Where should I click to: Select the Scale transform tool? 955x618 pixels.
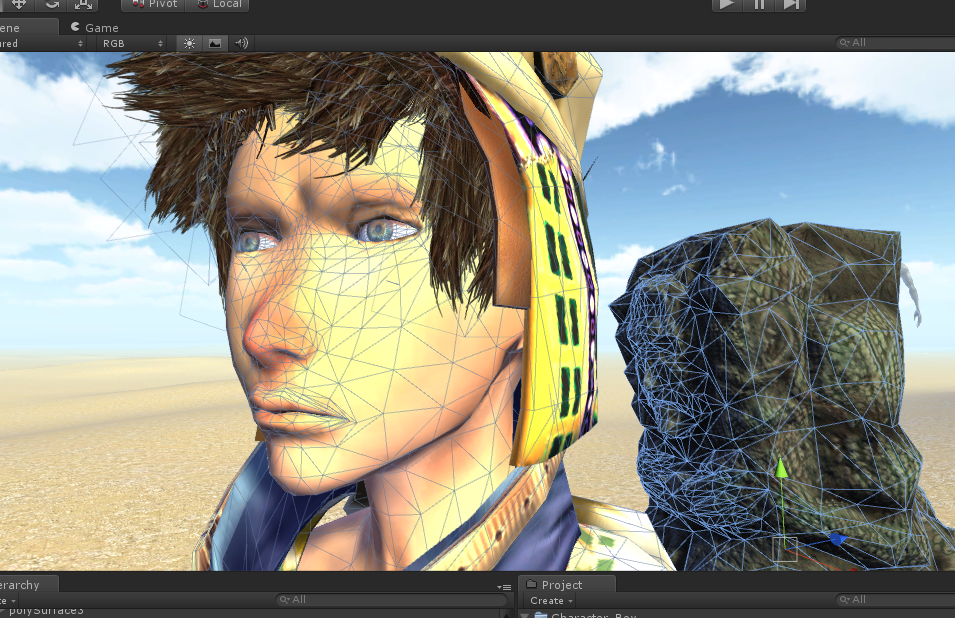(83, 4)
